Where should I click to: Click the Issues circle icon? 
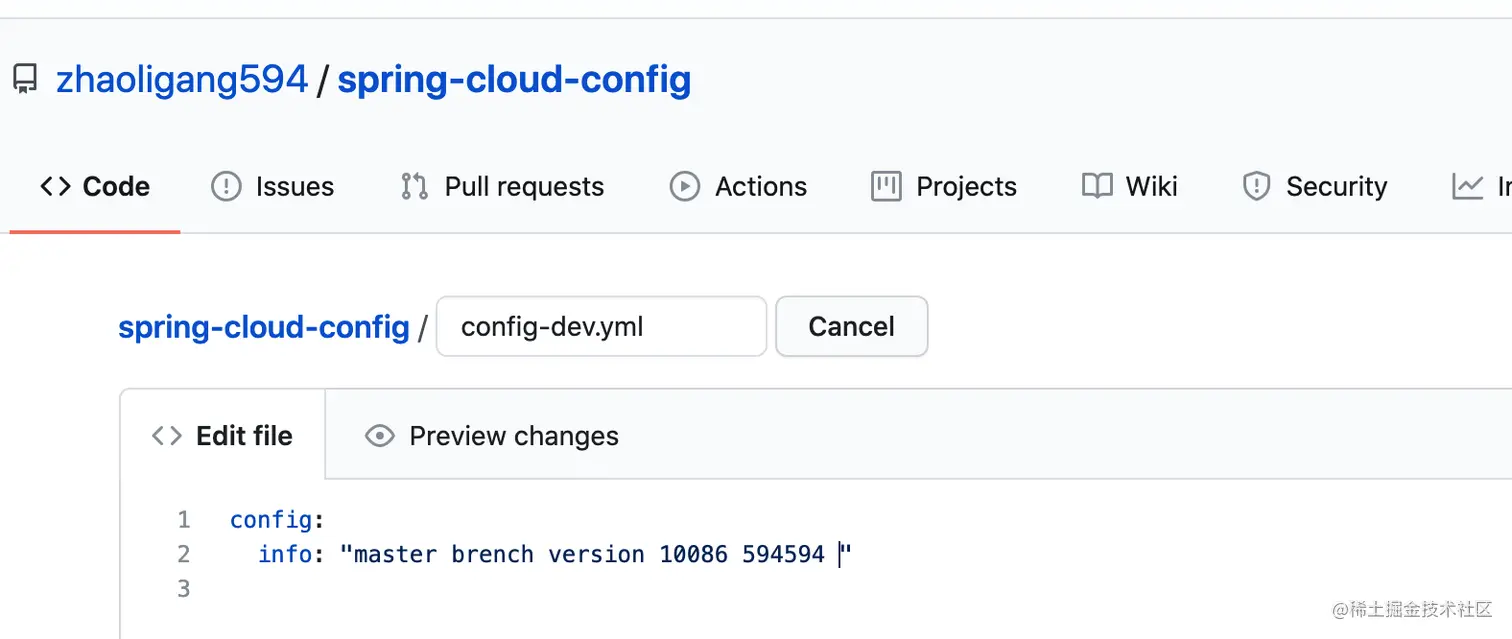point(226,186)
